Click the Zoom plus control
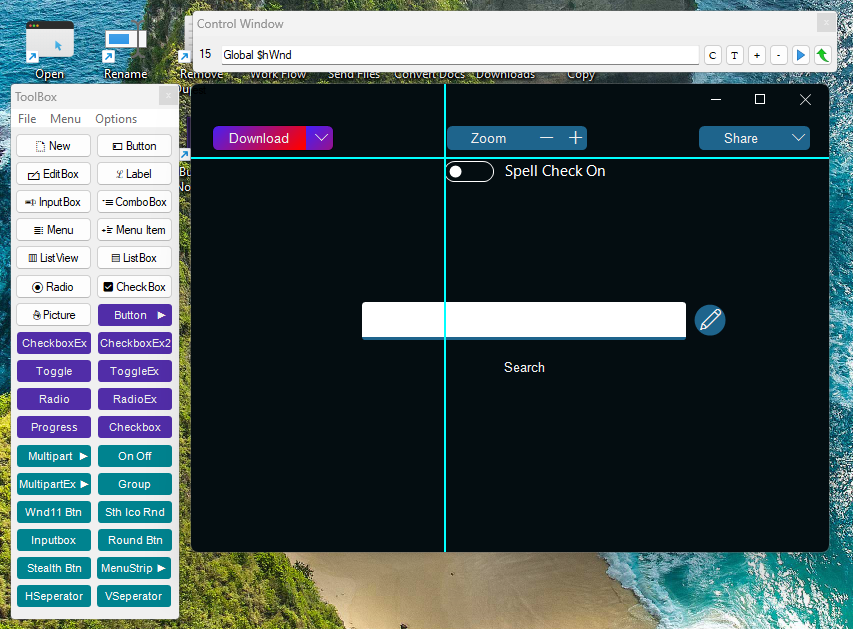The image size is (853, 629). tap(575, 138)
